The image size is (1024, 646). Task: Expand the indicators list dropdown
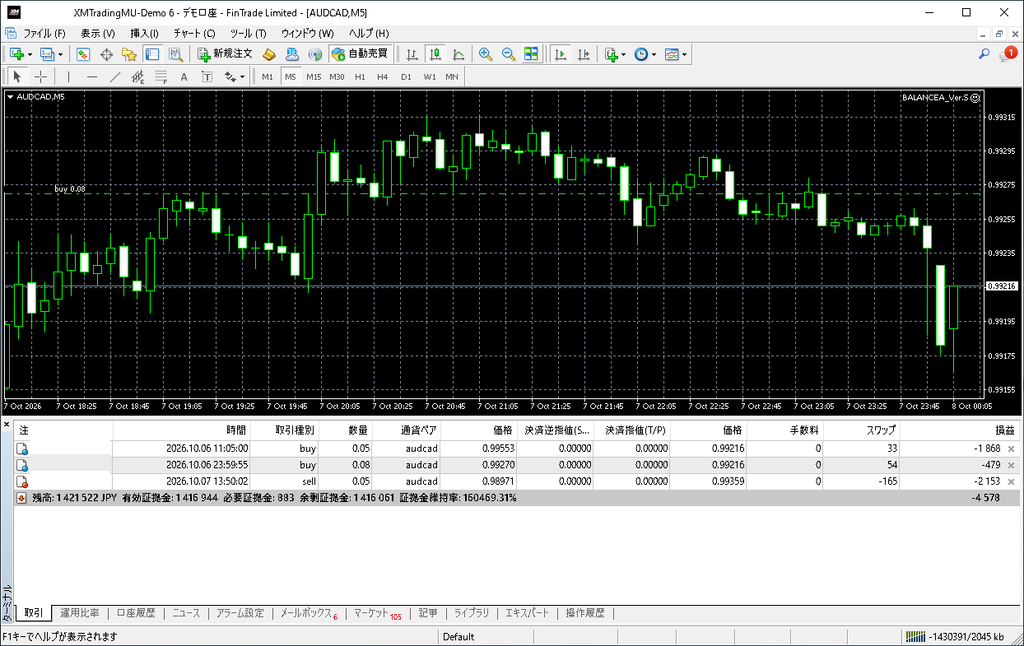pyautogui.click(x=623, y=54)
